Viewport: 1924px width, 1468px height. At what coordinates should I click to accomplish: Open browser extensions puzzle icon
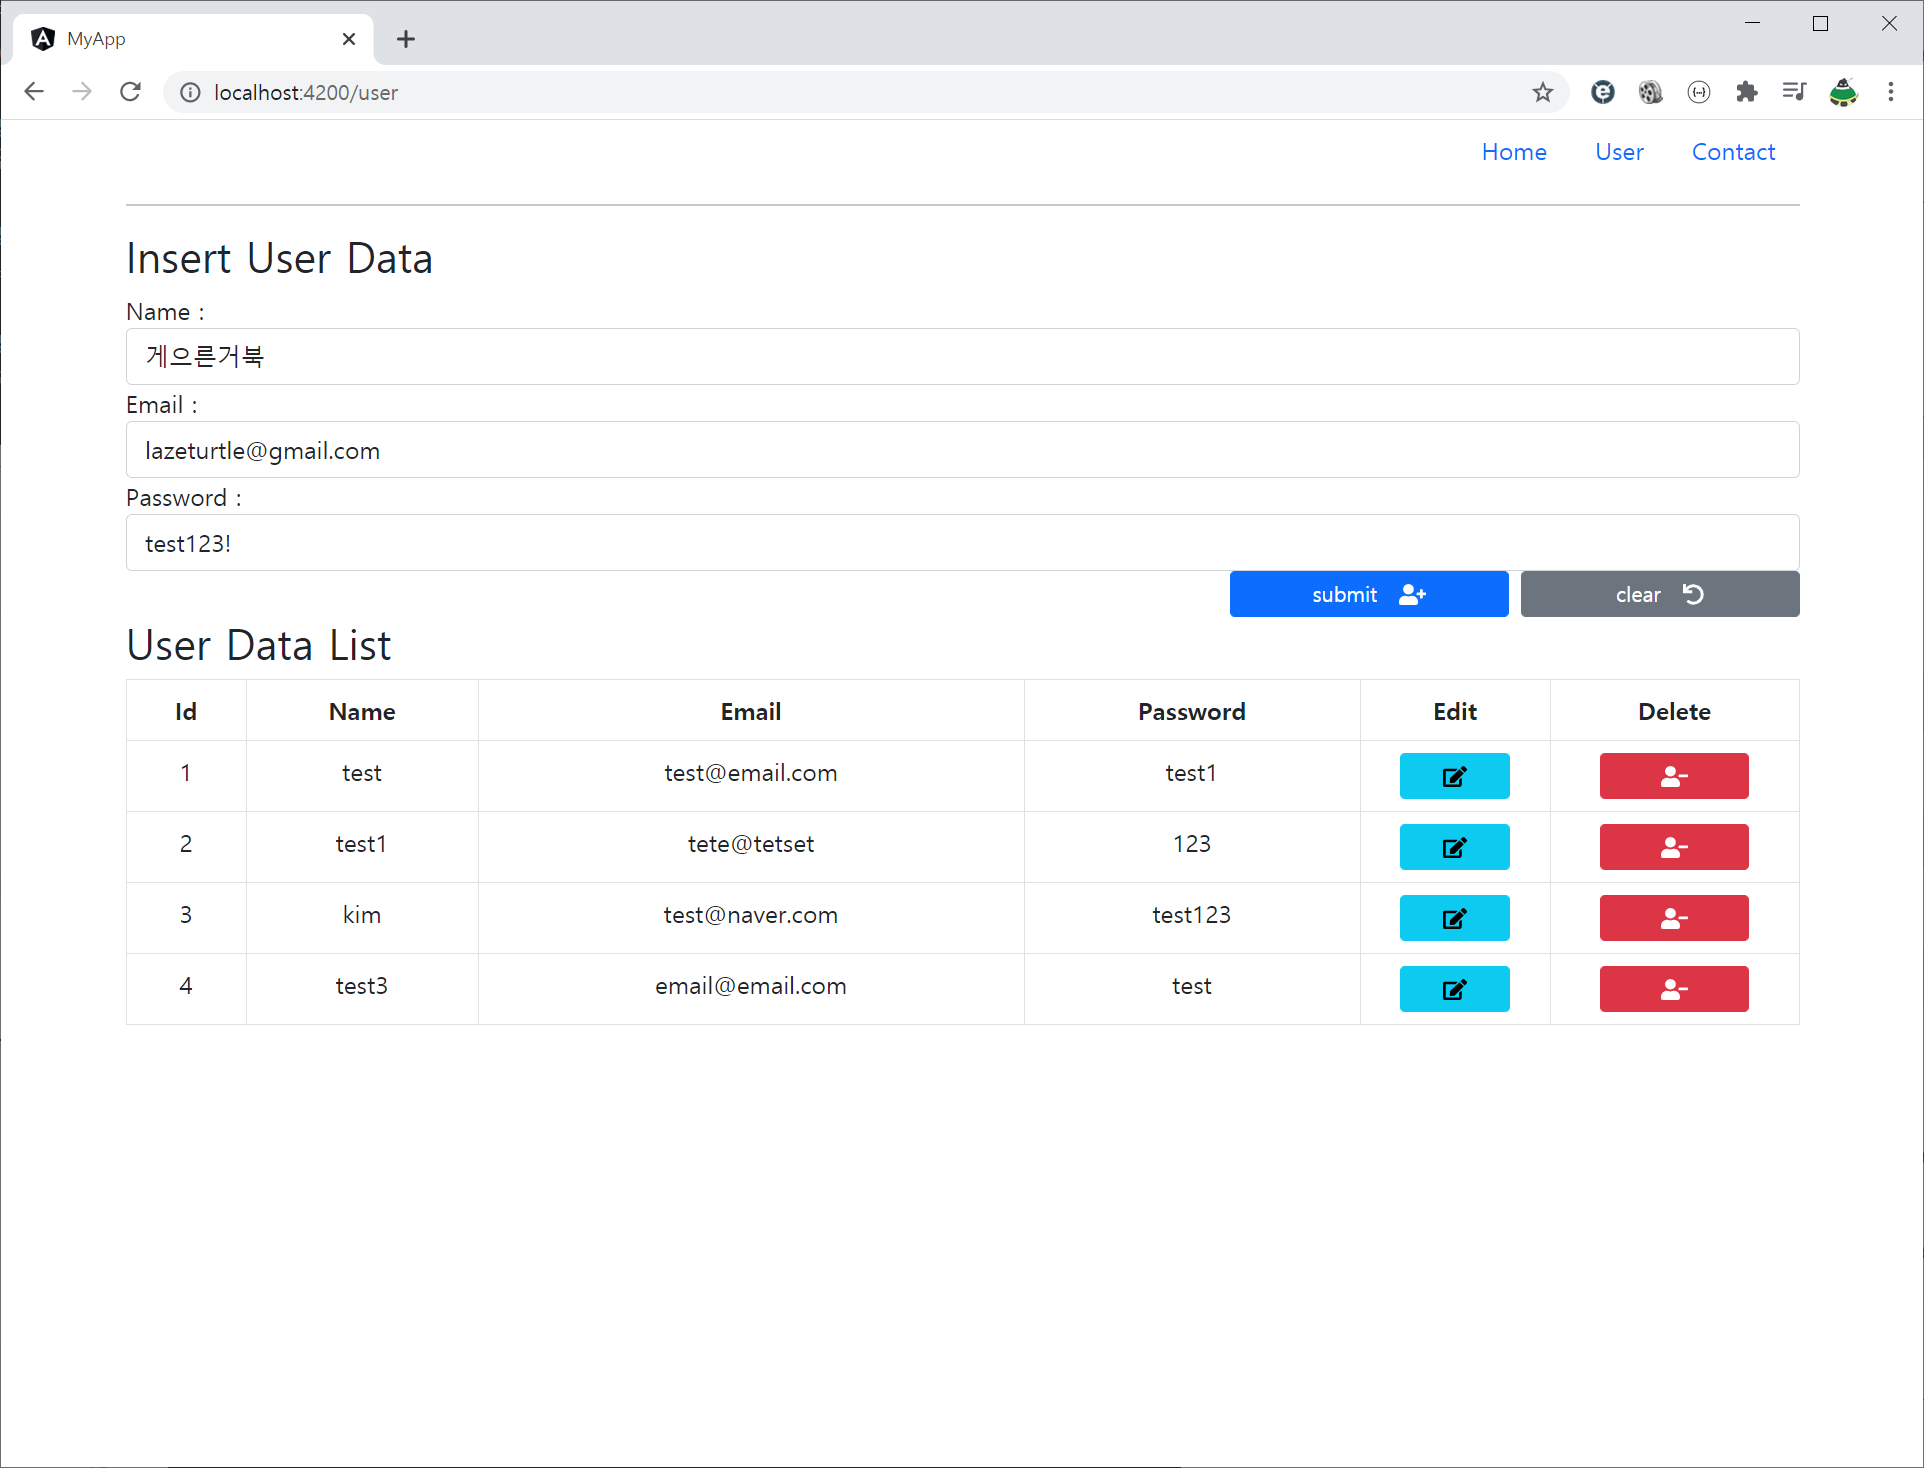(x=1746, y=92)
